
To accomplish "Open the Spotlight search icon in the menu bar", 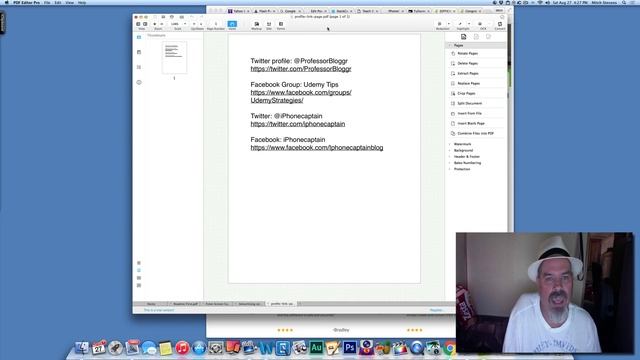I will 624,2.
